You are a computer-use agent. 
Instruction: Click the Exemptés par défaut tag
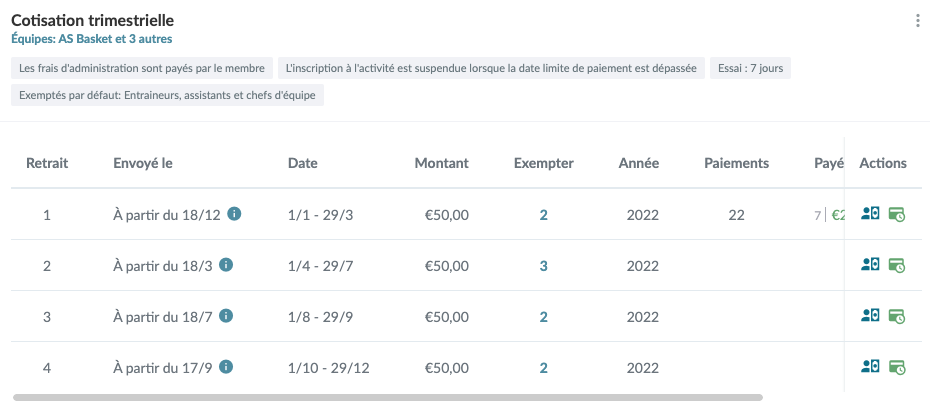[x=167, y=95]
